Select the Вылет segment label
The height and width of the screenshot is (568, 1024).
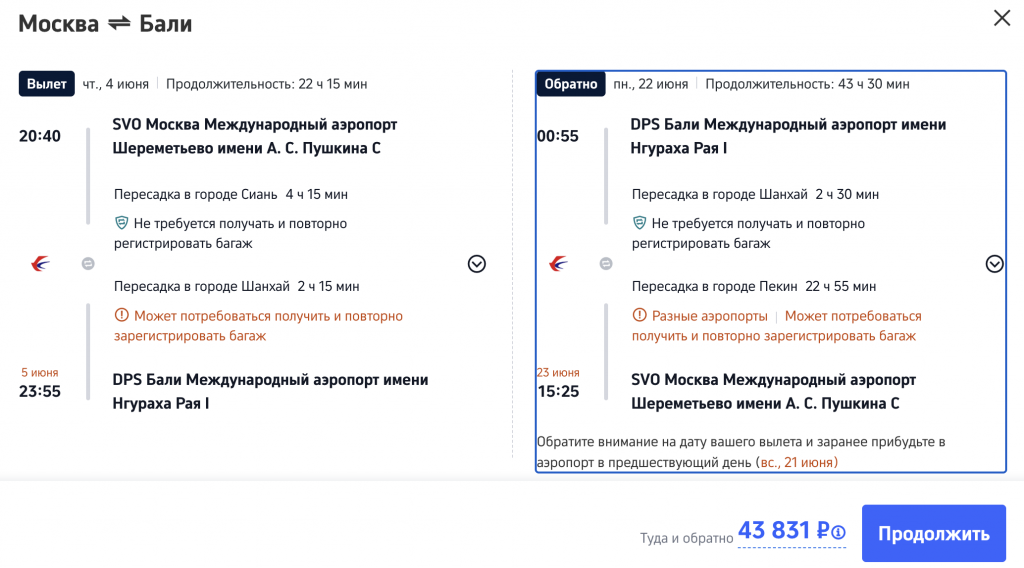pyautogui.click(x=47, y=84)
